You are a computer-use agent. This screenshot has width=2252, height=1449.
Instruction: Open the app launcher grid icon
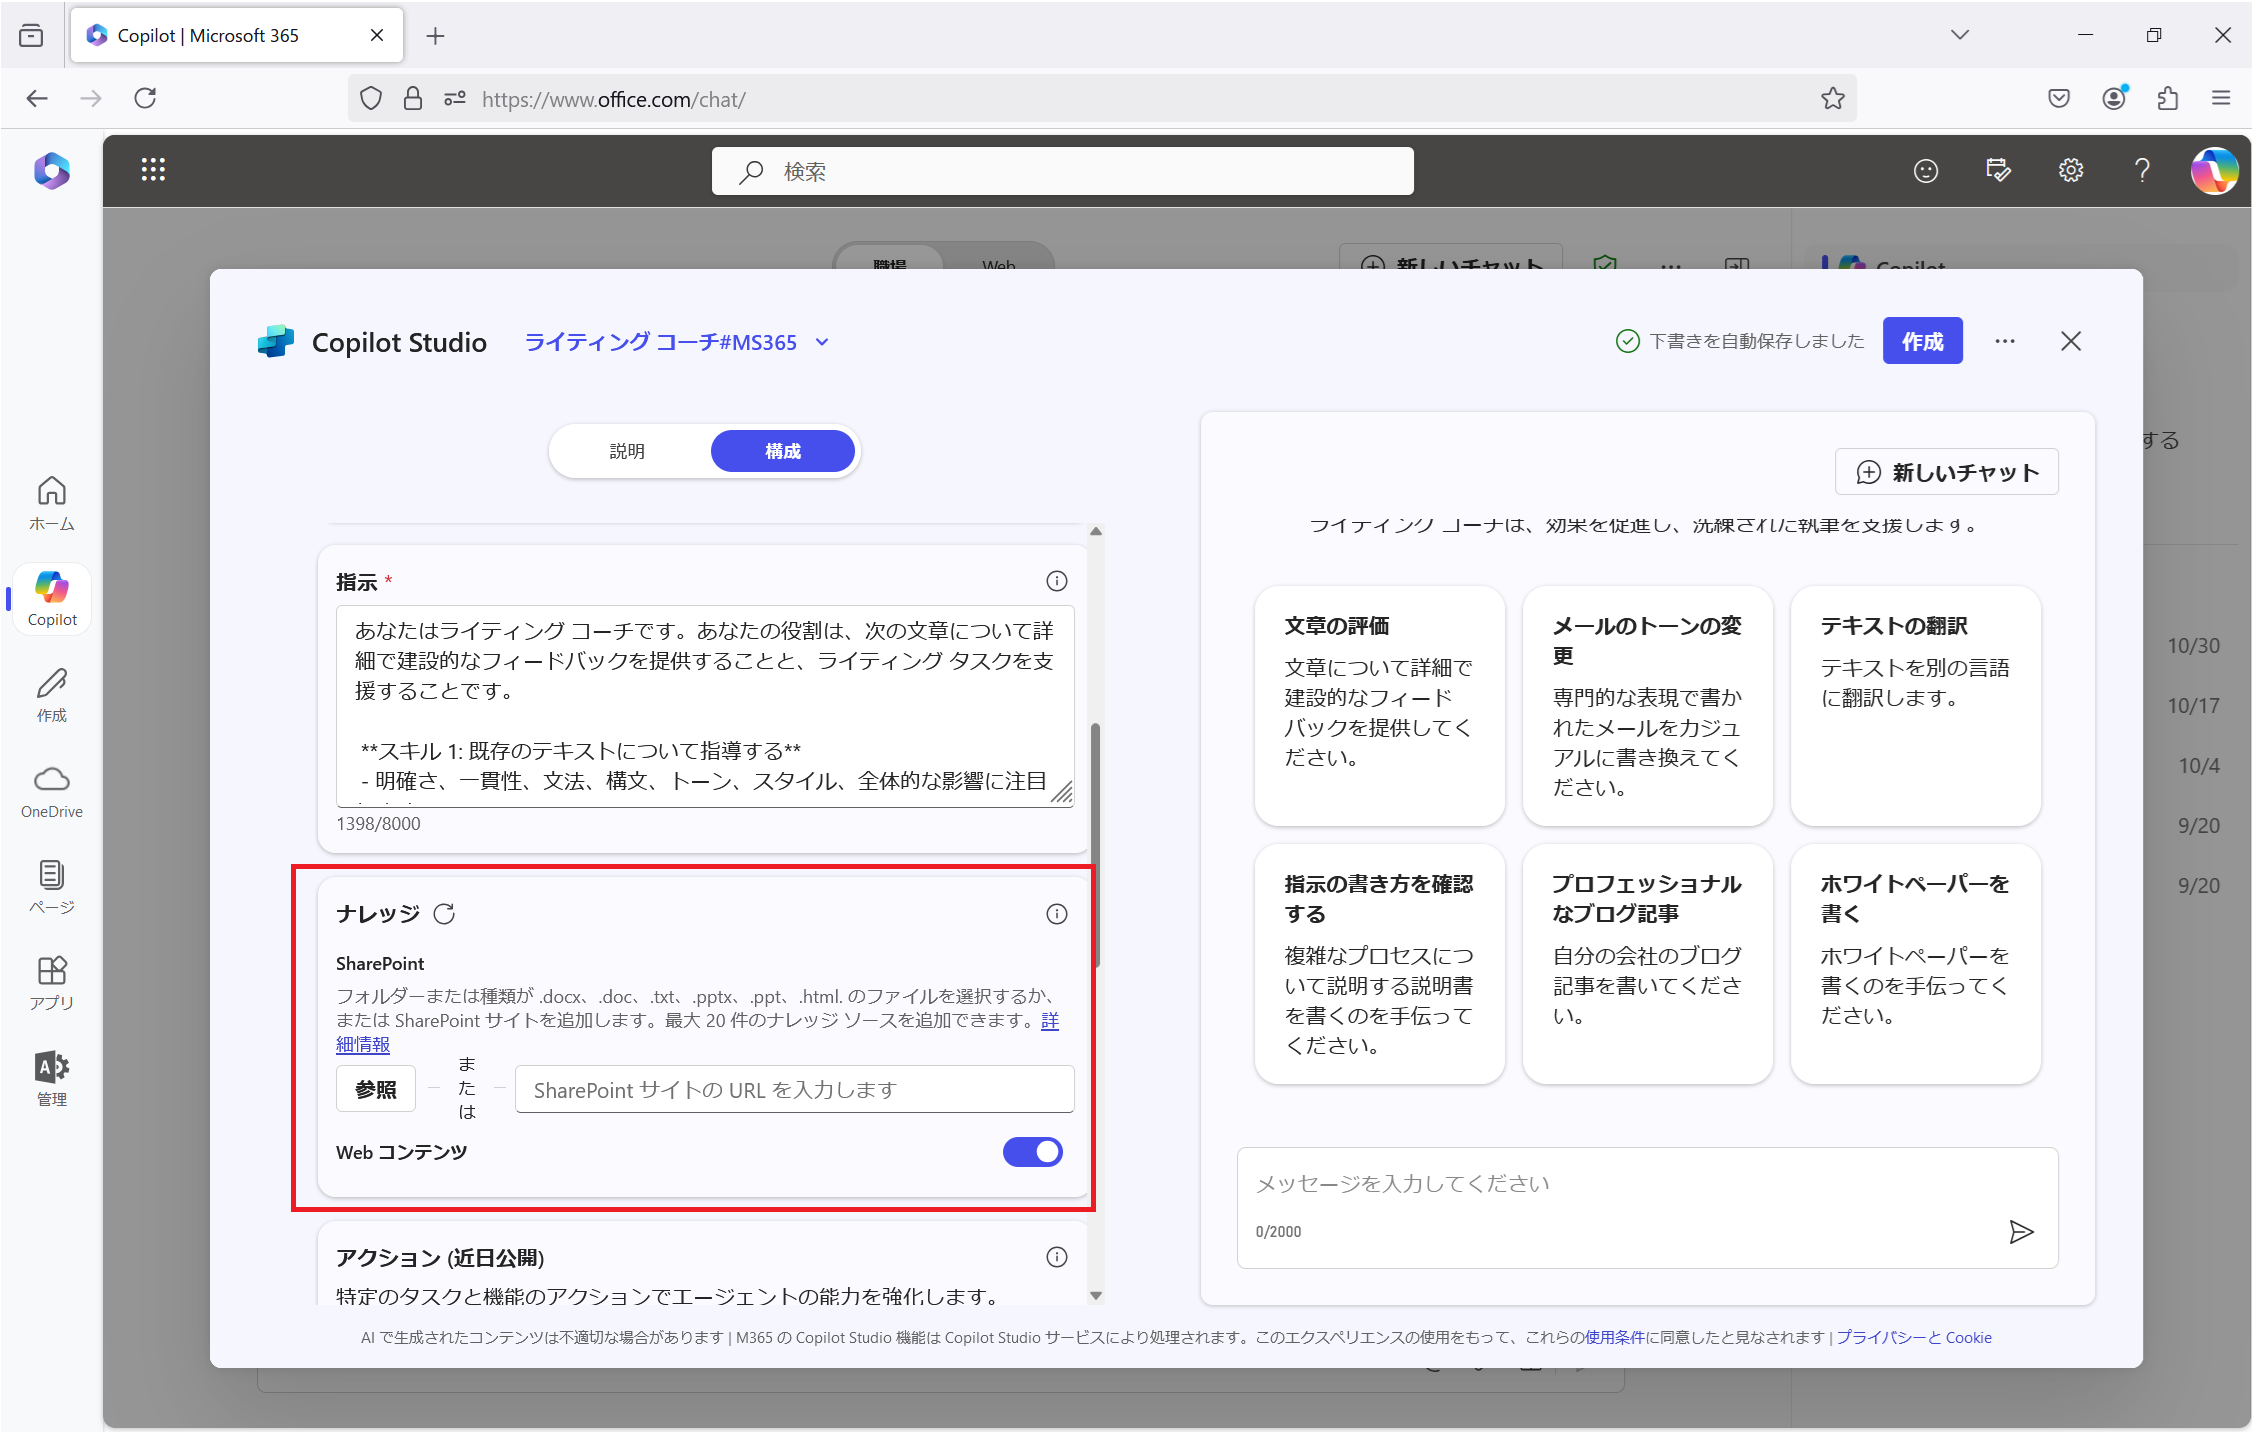pyautogui.click(x=153, y=170)
